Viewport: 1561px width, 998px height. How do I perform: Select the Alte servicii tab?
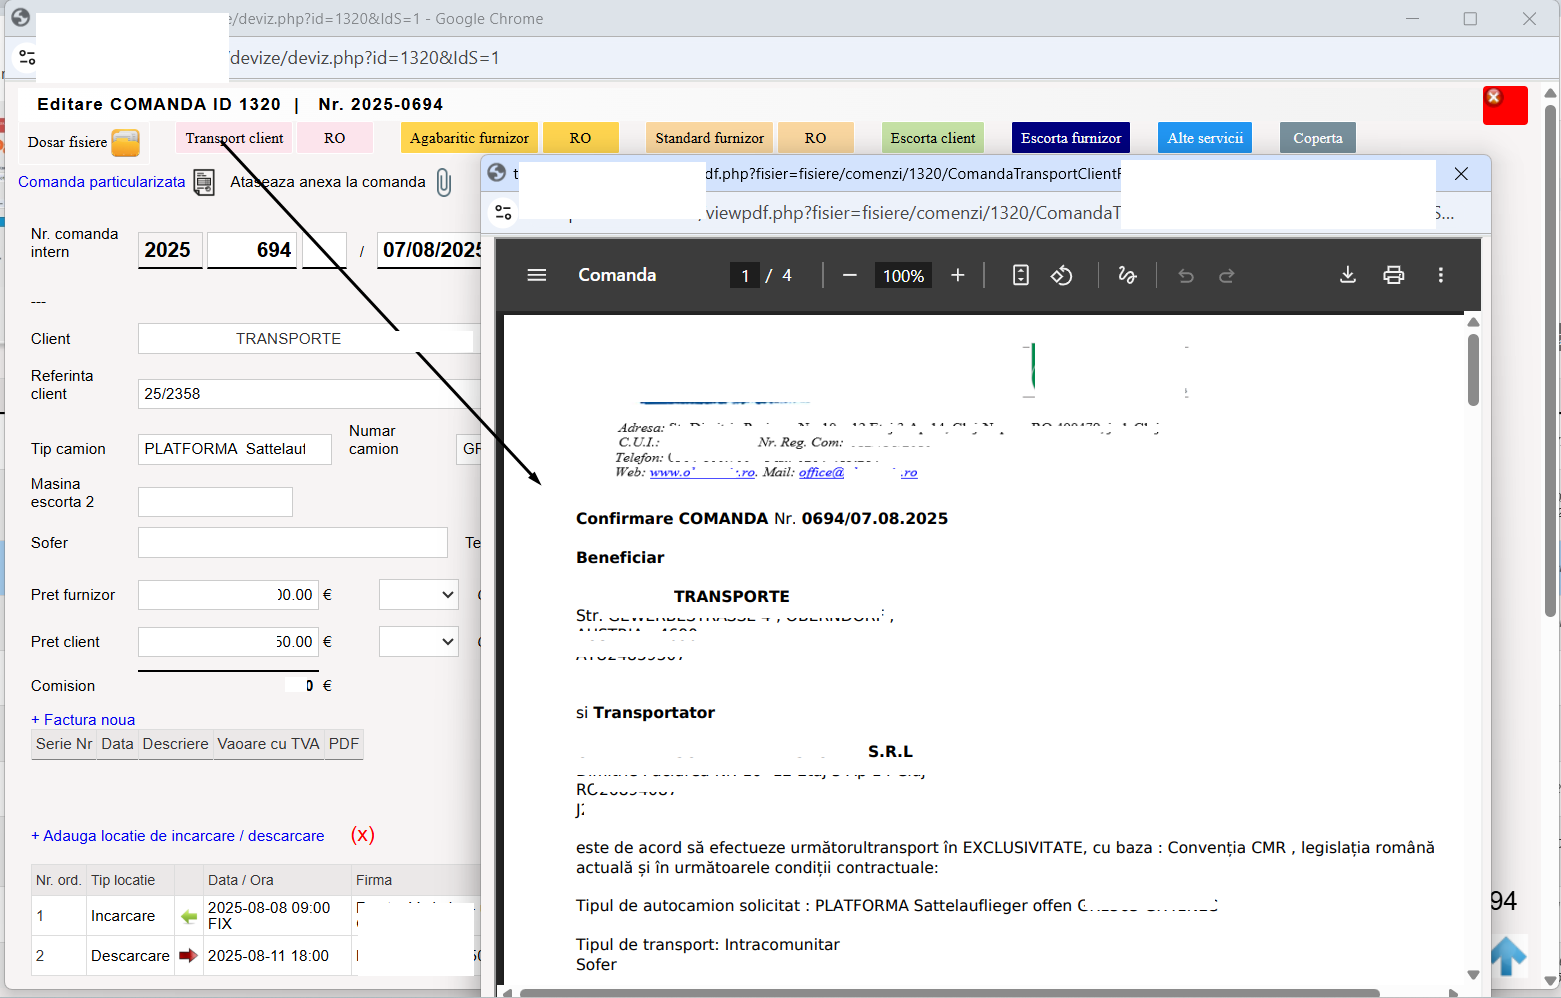1205,138
